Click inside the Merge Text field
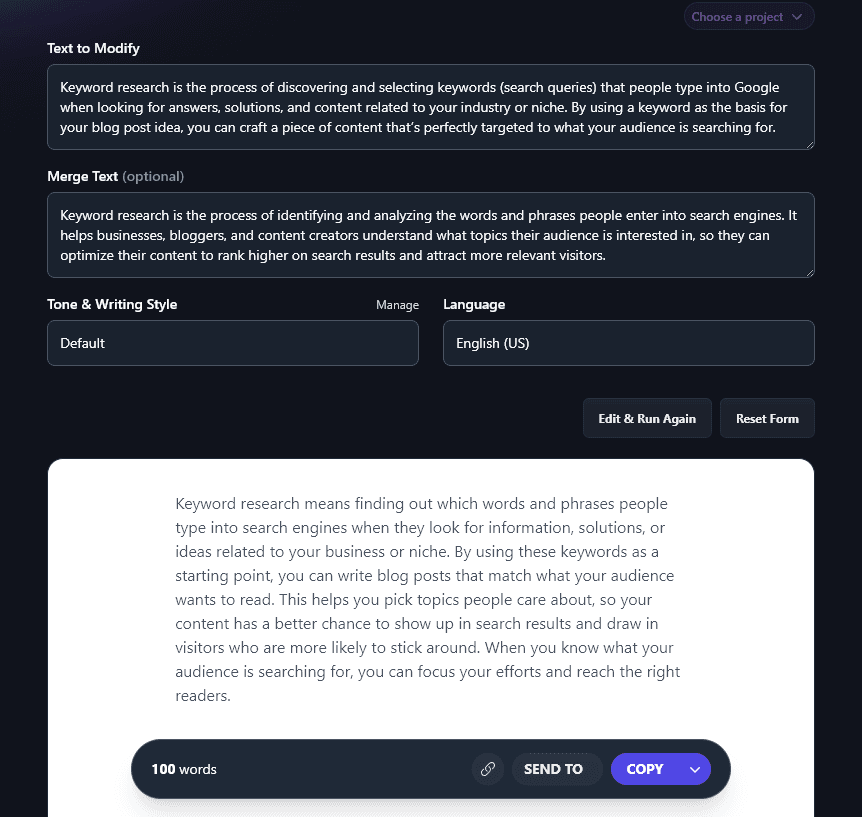Screen dimensions: 862x817 (430, 235)
